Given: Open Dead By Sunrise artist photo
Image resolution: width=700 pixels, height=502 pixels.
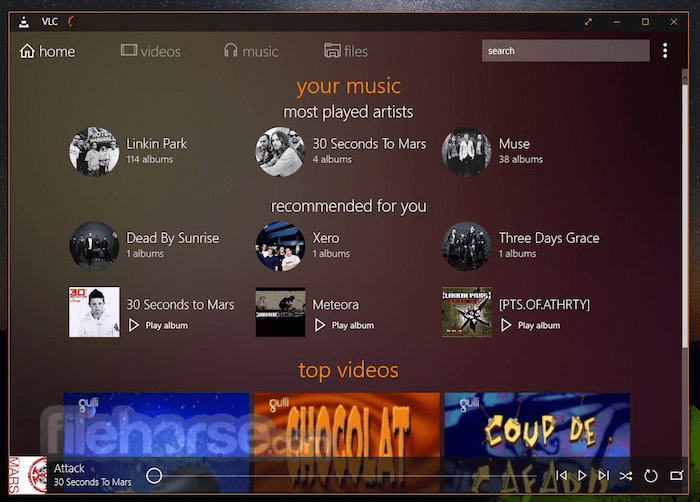Looking at the screenshot, I should [x=94, y=246].
